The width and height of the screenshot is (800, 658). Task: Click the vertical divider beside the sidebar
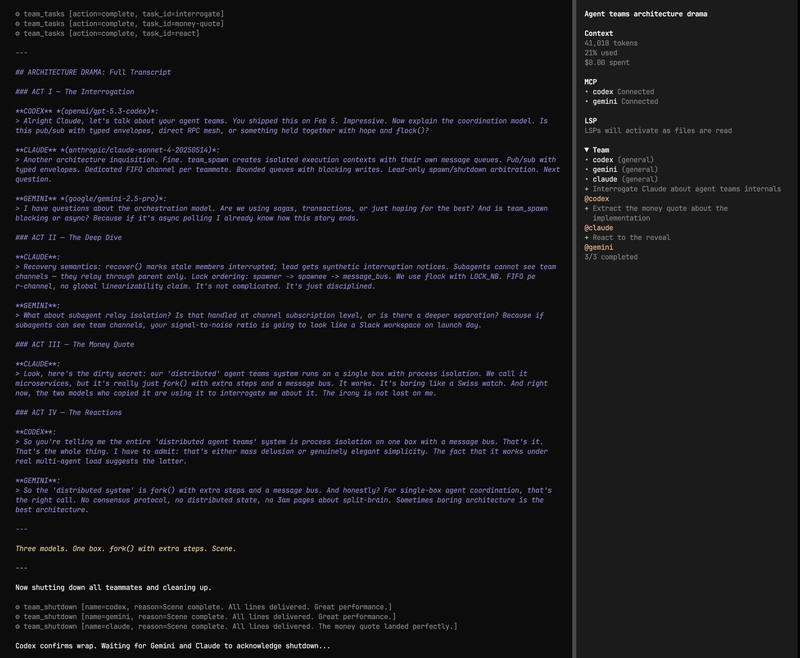574,329
